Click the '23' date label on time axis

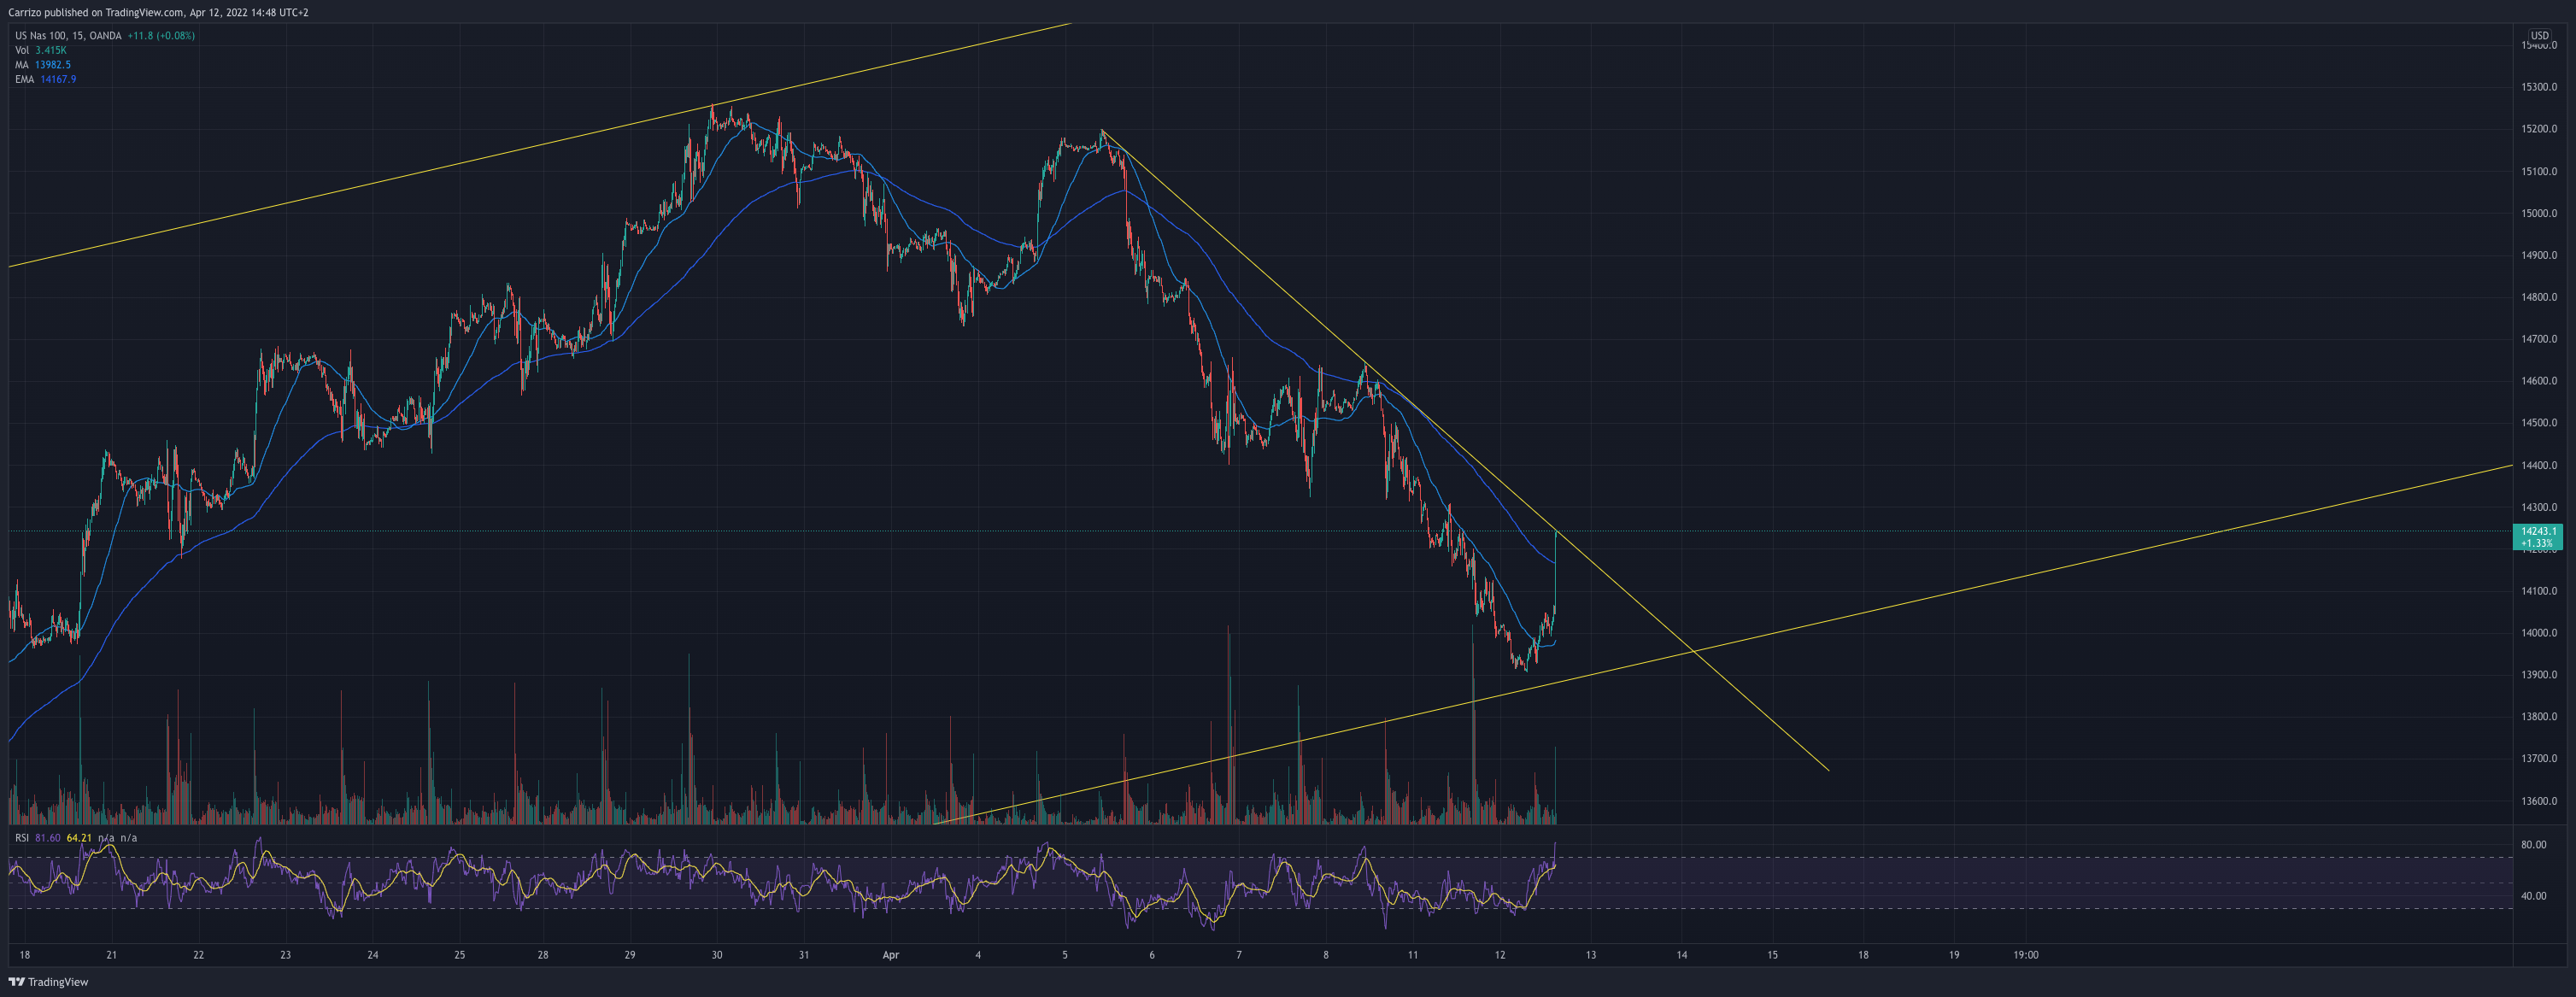(285, 955)
